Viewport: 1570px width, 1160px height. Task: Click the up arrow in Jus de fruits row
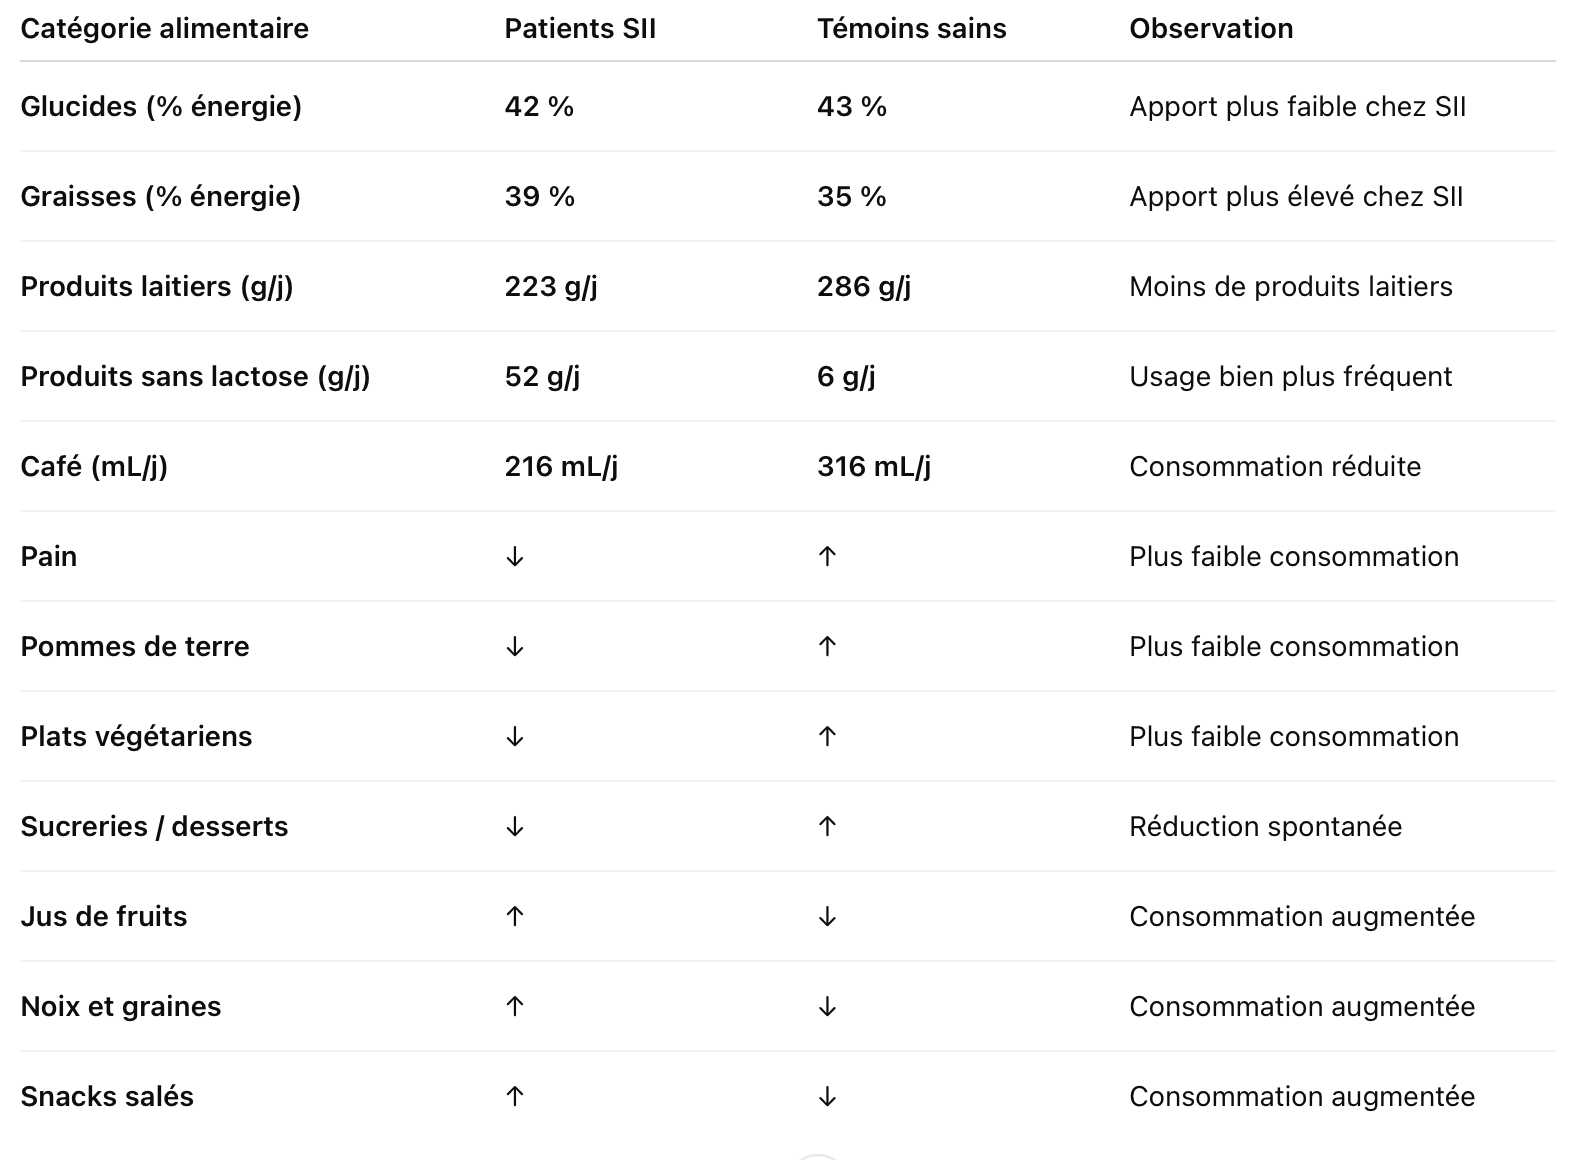point(515,917)
